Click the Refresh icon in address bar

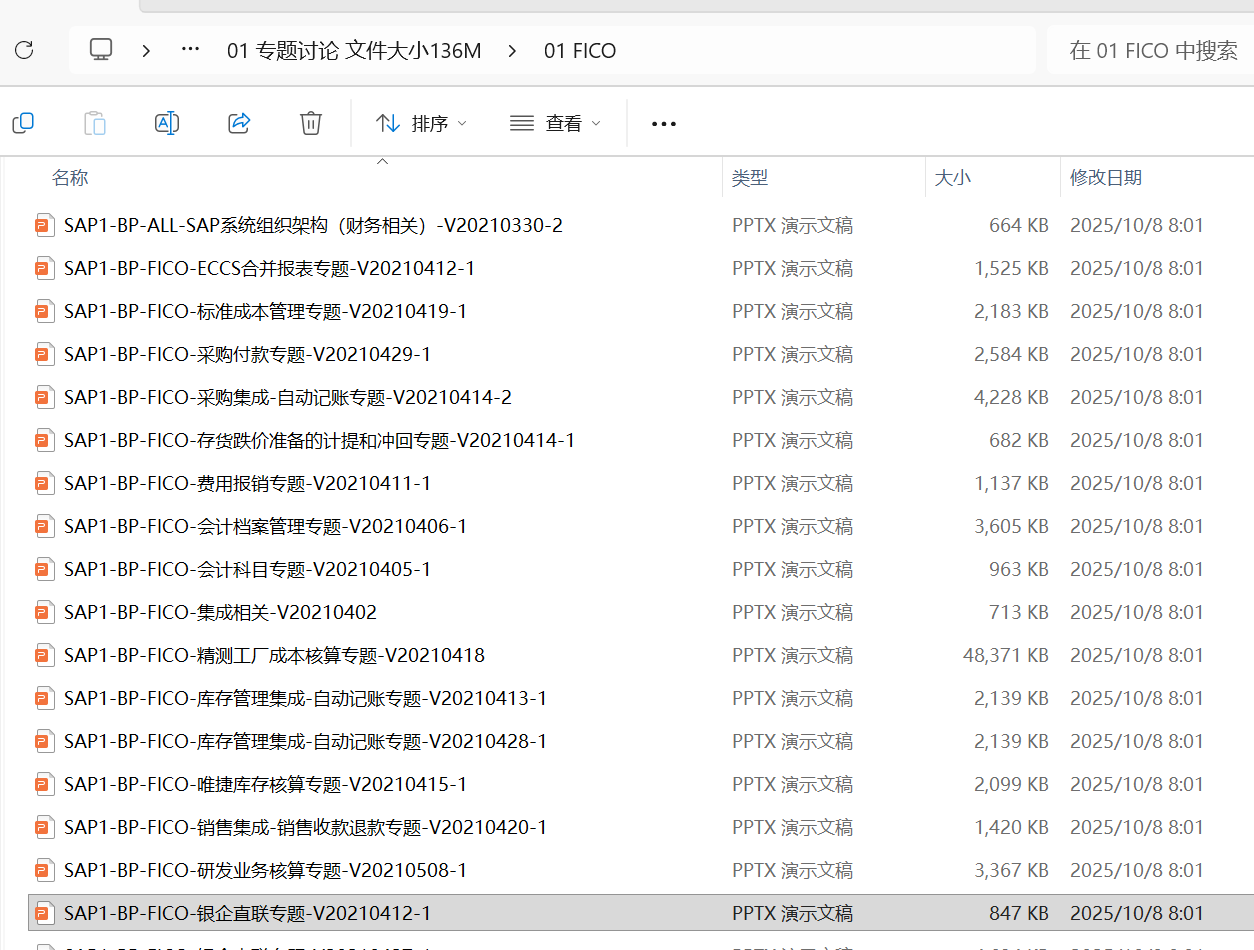click(x=24, y=50)
